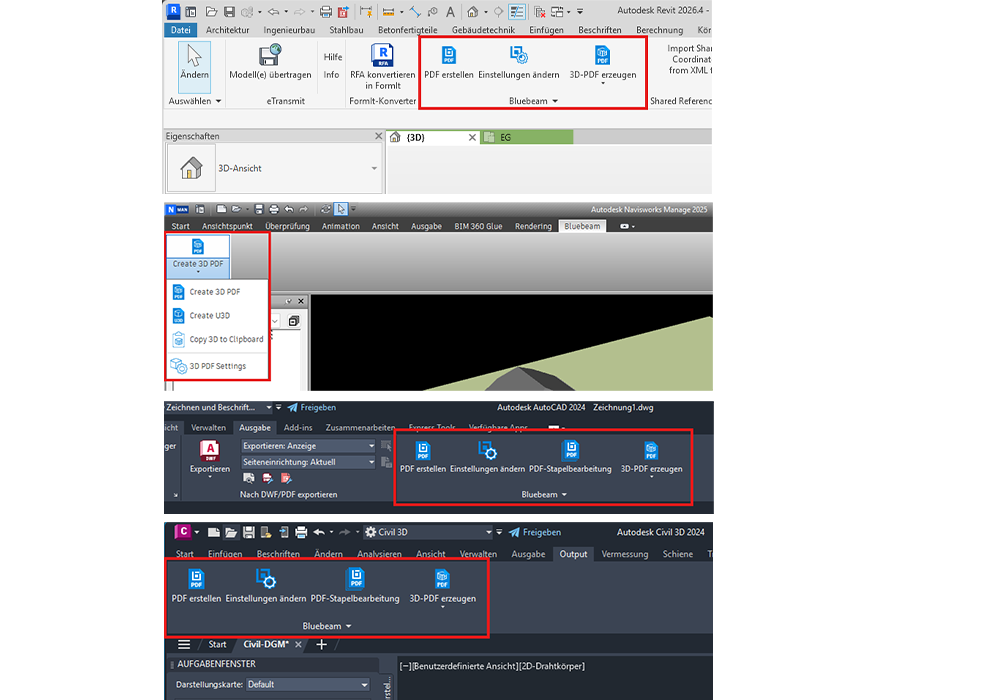
Task: Open Einstellungen ändern in the Revit ribbon
Action: 518,62
